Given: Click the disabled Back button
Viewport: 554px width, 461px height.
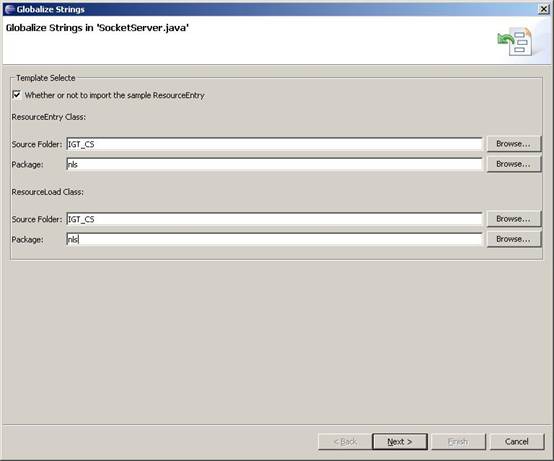Looking at the screenshot, I should click(x=345, y=442).
